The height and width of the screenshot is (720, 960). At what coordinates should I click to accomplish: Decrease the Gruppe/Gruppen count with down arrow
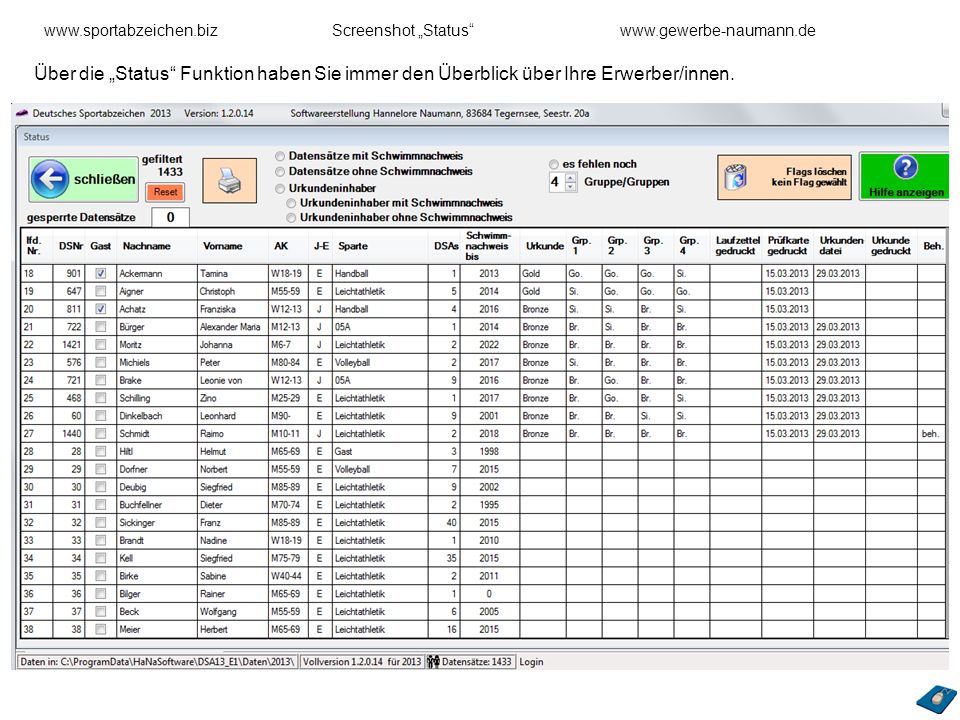571,186
